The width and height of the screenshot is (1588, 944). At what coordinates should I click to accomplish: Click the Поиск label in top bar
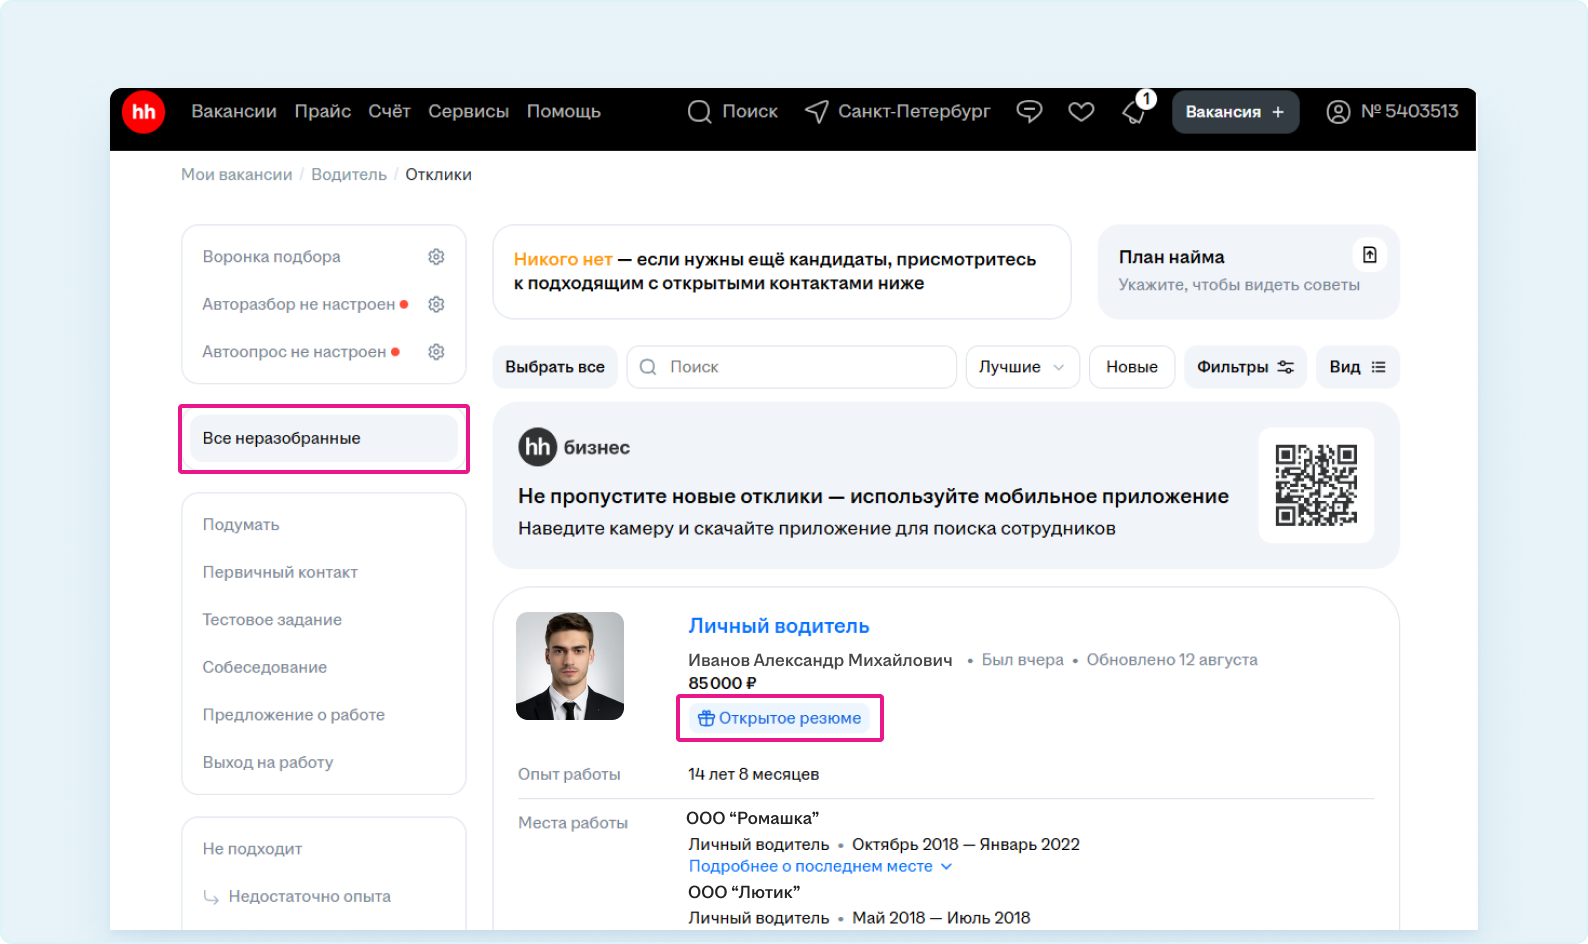coord(750,112)
